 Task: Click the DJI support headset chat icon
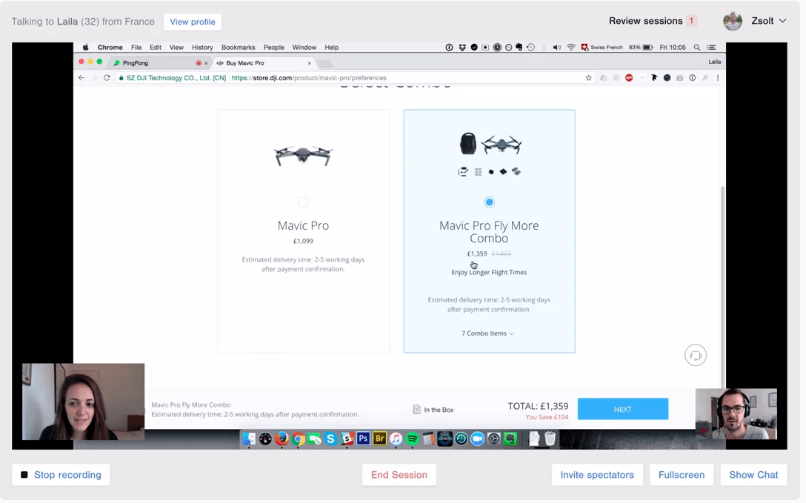click(695, 356)
